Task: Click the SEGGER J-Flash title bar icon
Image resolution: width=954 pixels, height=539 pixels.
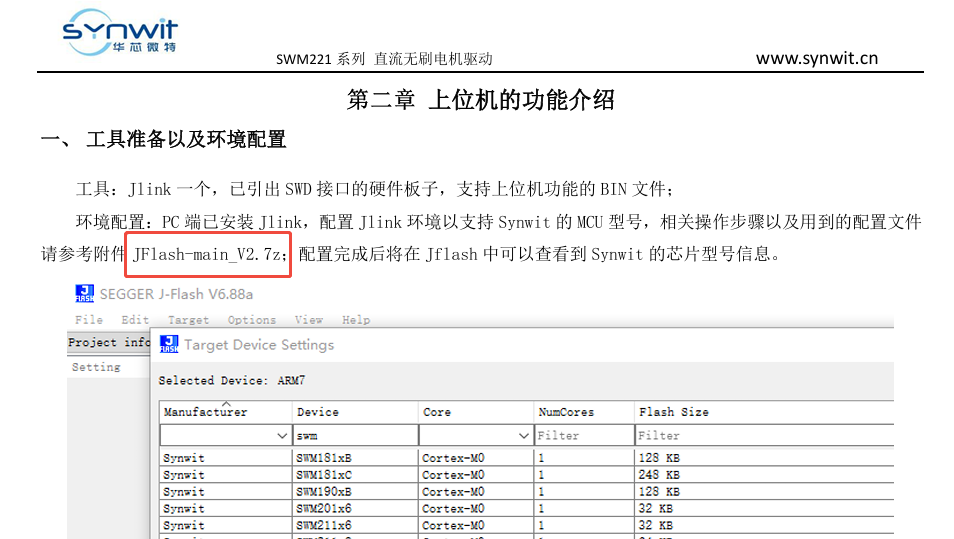Action: tap(85, 293)
